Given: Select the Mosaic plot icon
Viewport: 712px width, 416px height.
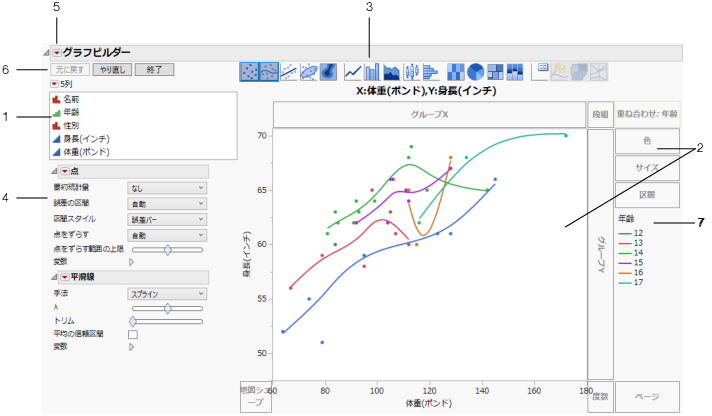Looking at the screenshot, I should pyautogui.click(x=514, y=72).
